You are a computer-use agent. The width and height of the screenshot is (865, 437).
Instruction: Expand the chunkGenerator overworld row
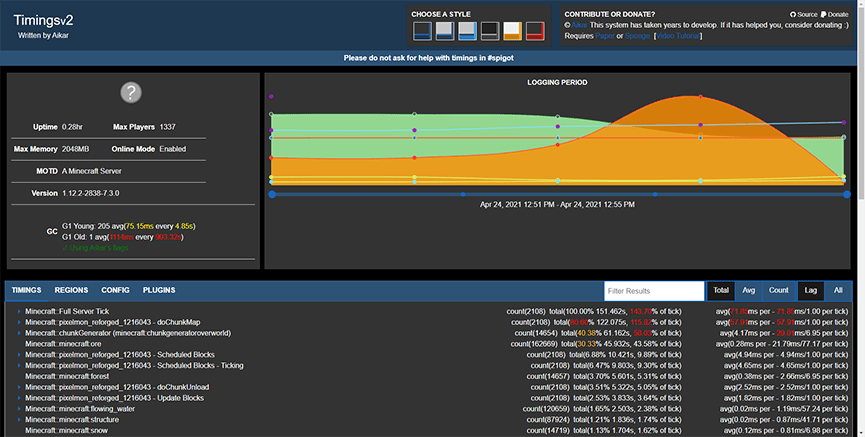pyautogui.click(x=19, y=333)
